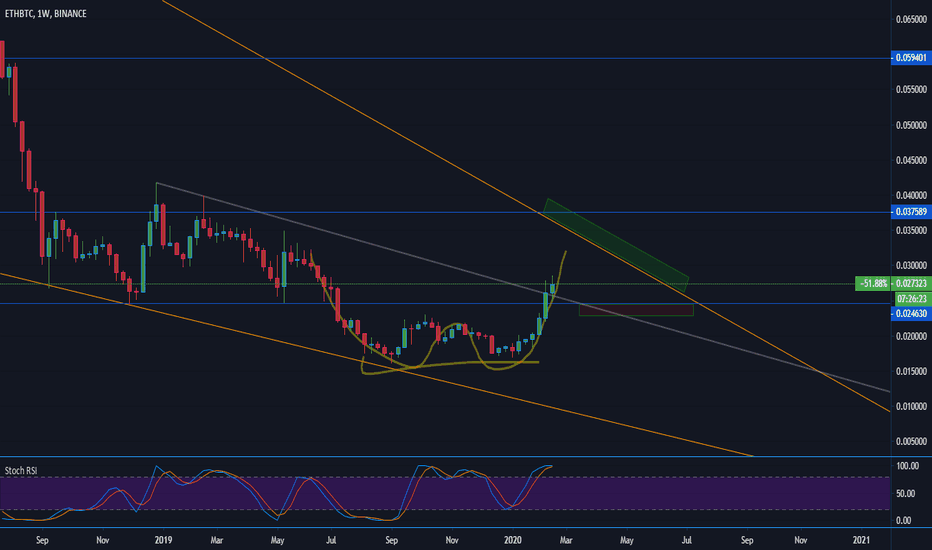
Task: Select the 0.059401 blue price label
Action: coord(911,58)
